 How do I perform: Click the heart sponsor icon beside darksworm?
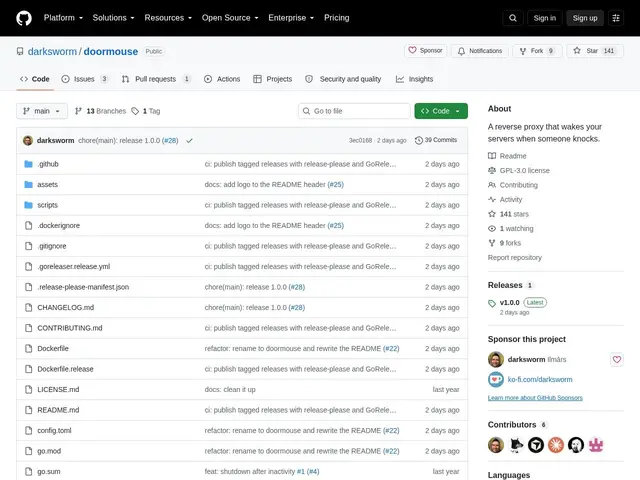click(x=617, y=359)
